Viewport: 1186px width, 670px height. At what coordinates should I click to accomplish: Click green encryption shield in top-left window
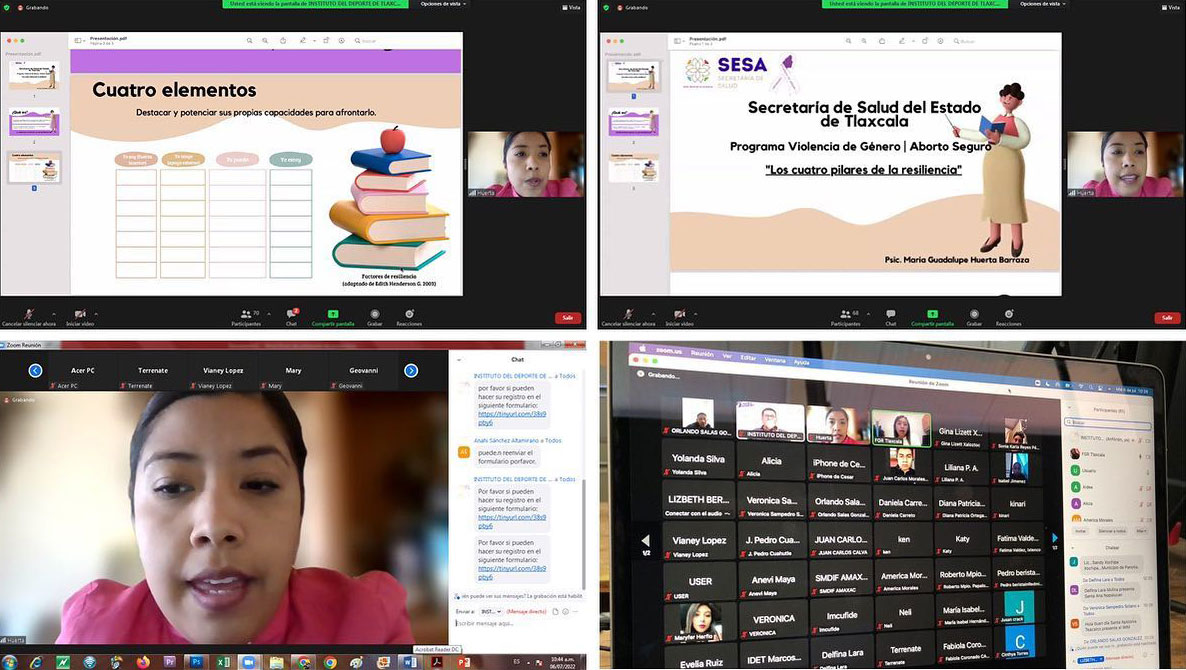7,8
